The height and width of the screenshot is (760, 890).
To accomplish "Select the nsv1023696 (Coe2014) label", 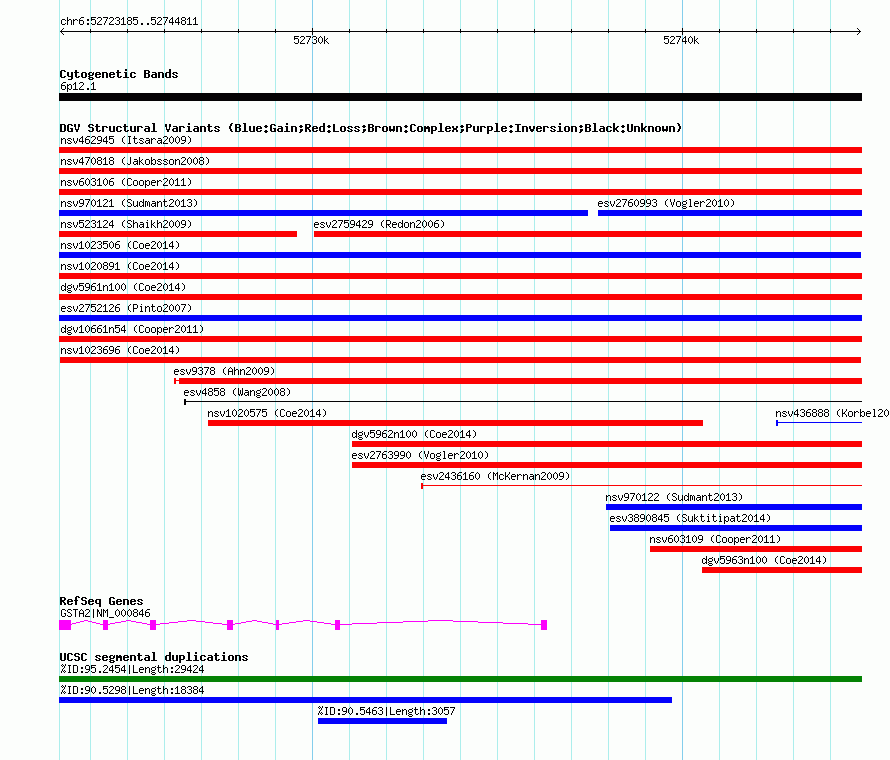I will [x=120, y=350].
